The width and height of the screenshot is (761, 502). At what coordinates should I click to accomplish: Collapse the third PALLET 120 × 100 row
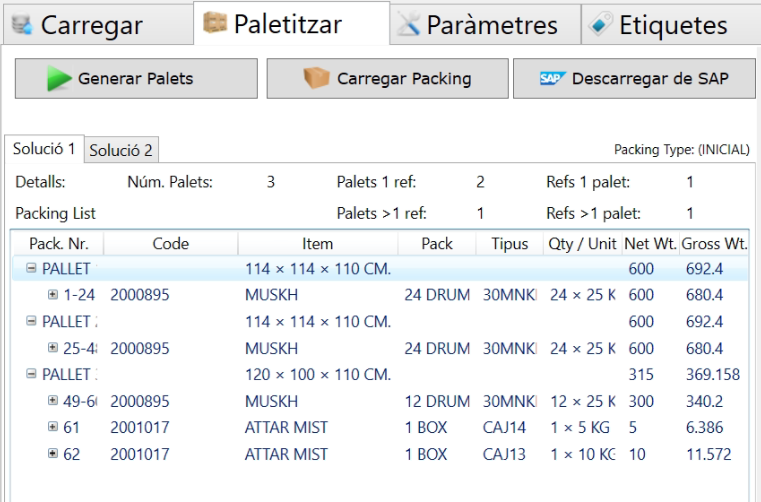[31, 375]
